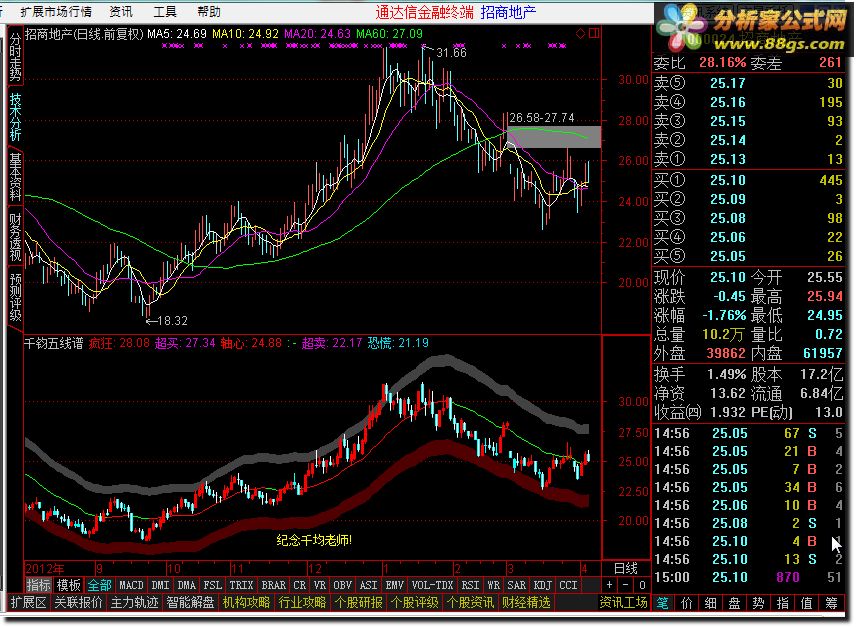Image resolution: width=856 pixels, height=627 pixels.
Task: Switch indicator to TRIX
Action: [x=241, y=585]
